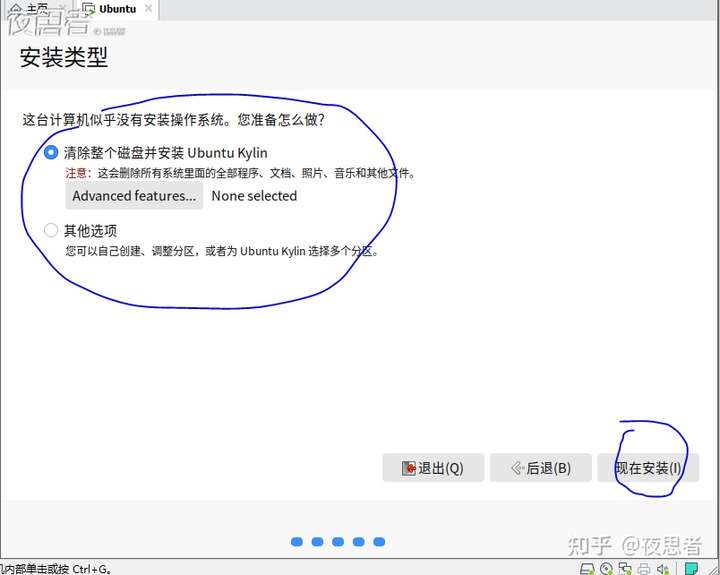Image resolution: width=720 pixels, height=575 pixels.
Task: Click the teal message log icon
Action: pyautogui.click(x=691, y=569)
